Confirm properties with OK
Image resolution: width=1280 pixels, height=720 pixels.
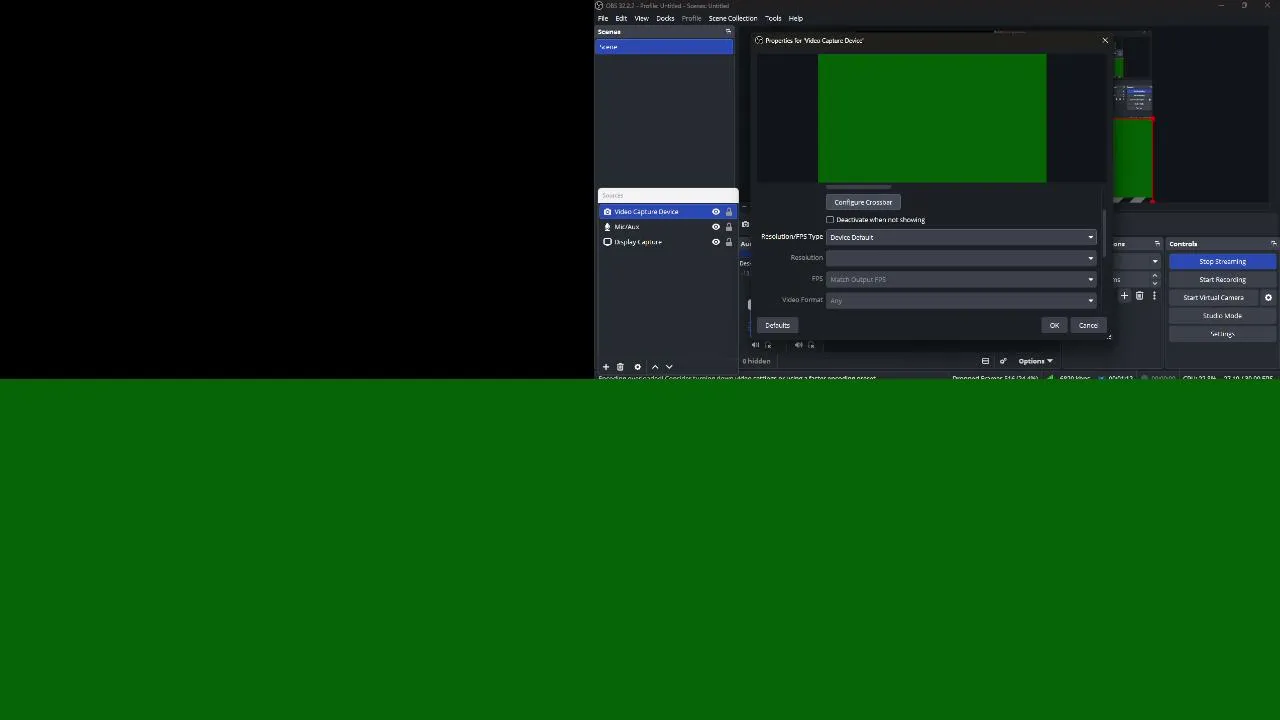[1054, 325]
